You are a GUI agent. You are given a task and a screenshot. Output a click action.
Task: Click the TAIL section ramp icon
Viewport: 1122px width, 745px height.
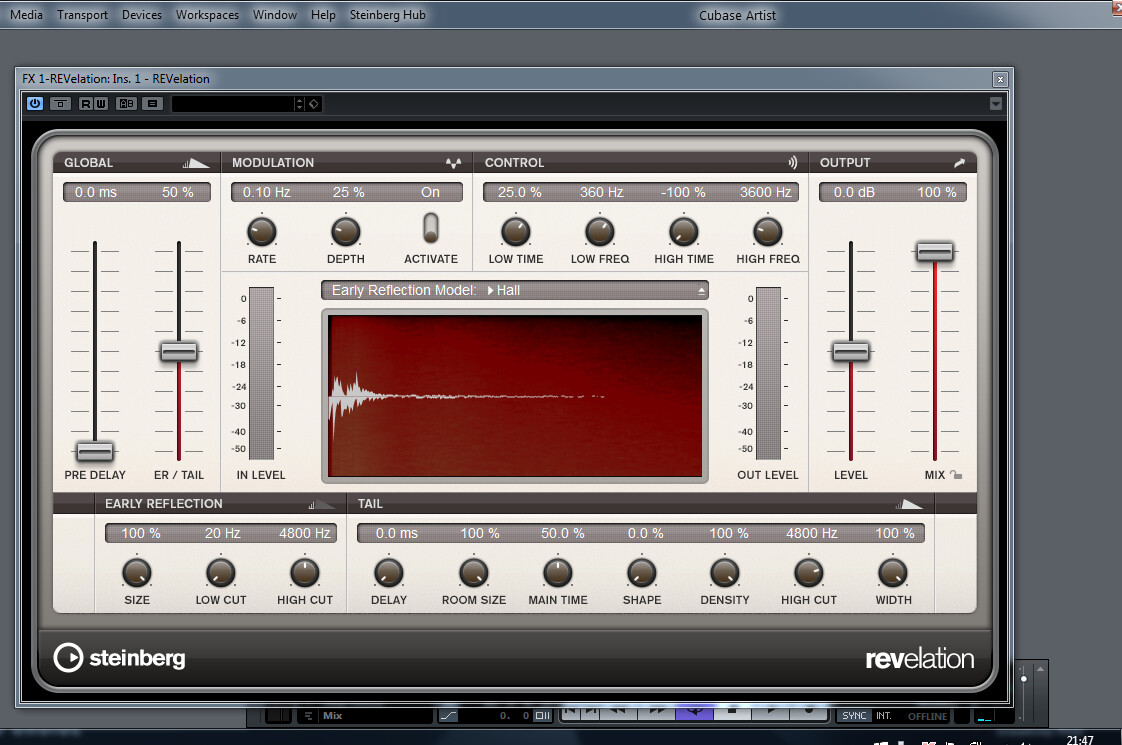909,505
